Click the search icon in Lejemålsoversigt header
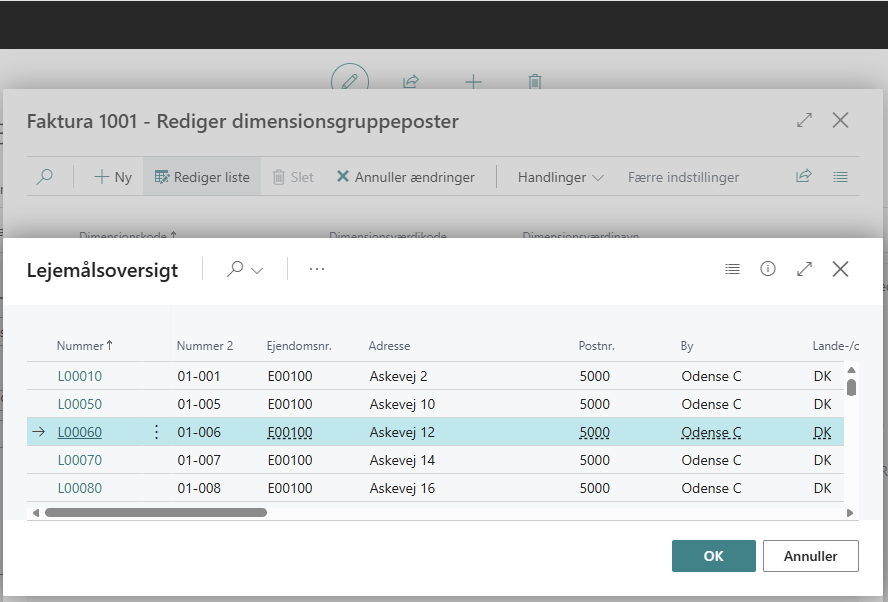 click(x=235, y=268)
